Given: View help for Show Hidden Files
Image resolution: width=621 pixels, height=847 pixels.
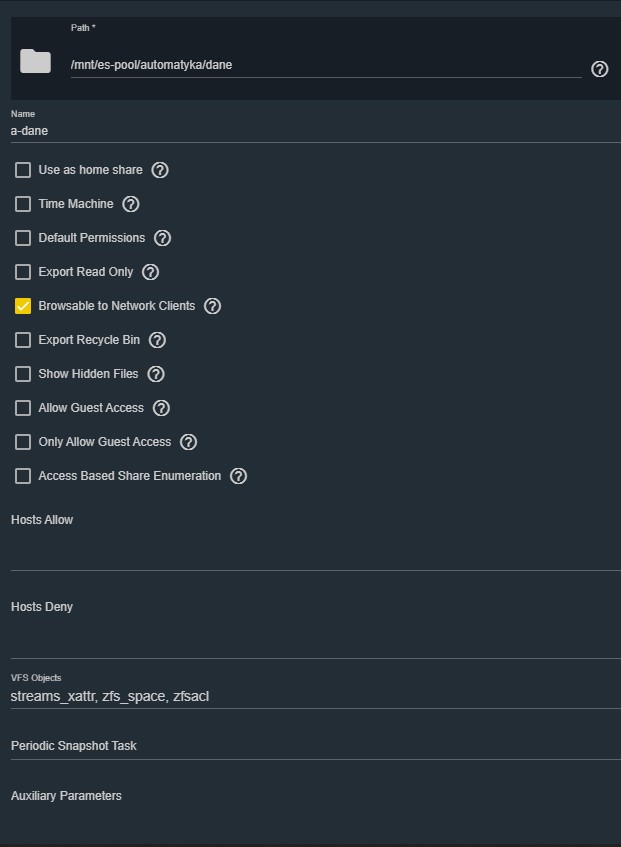Looking at the screenshot, I should pos(156,374).
